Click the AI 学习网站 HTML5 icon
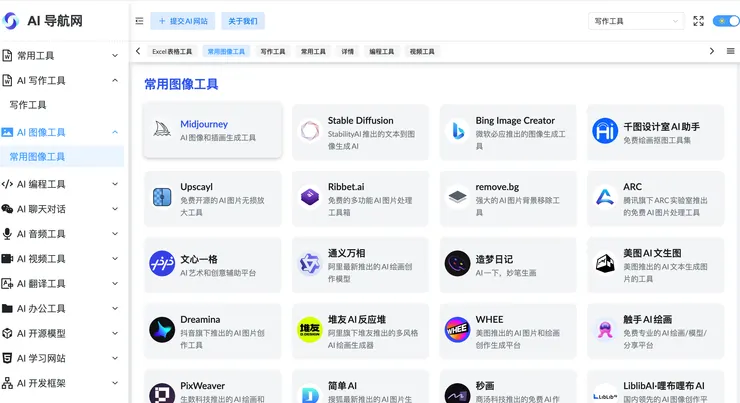This screenshot has width=740, height=403. [x=7, y=358]
